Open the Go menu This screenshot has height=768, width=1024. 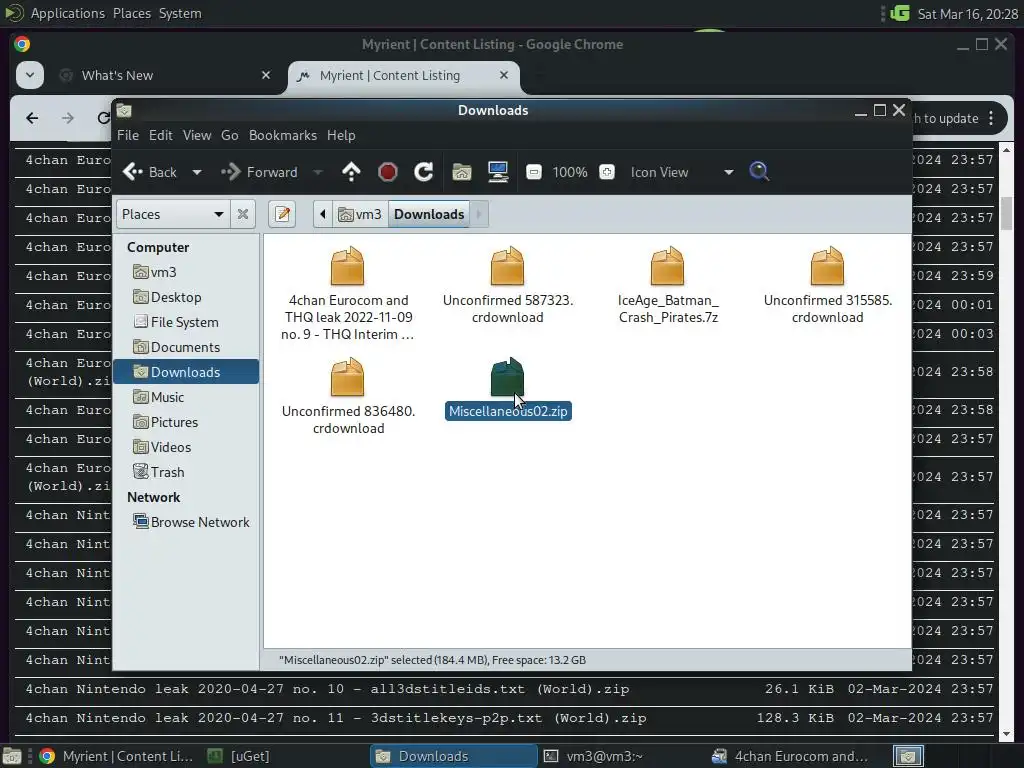click(229, 135)
